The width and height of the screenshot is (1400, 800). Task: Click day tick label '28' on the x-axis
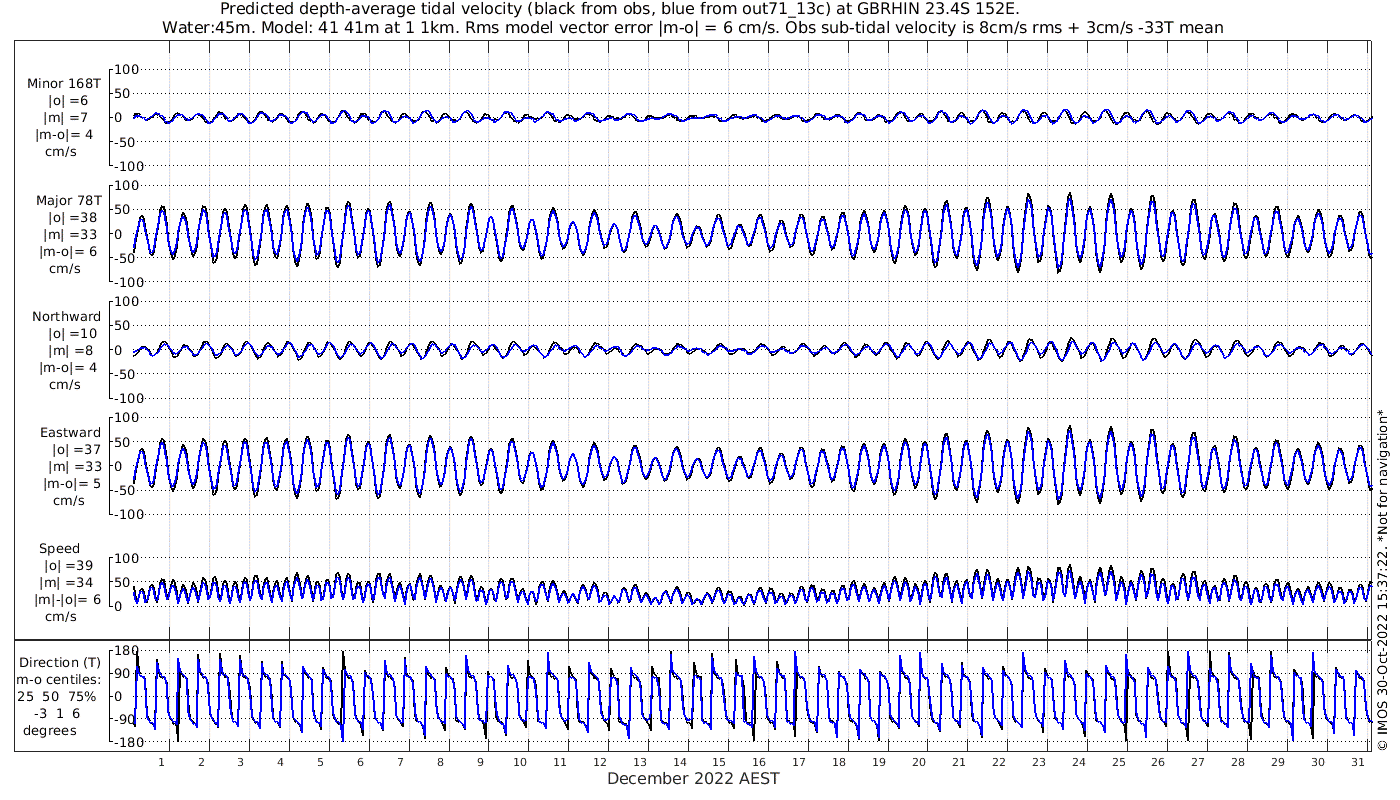click(x=1238, y=762)
